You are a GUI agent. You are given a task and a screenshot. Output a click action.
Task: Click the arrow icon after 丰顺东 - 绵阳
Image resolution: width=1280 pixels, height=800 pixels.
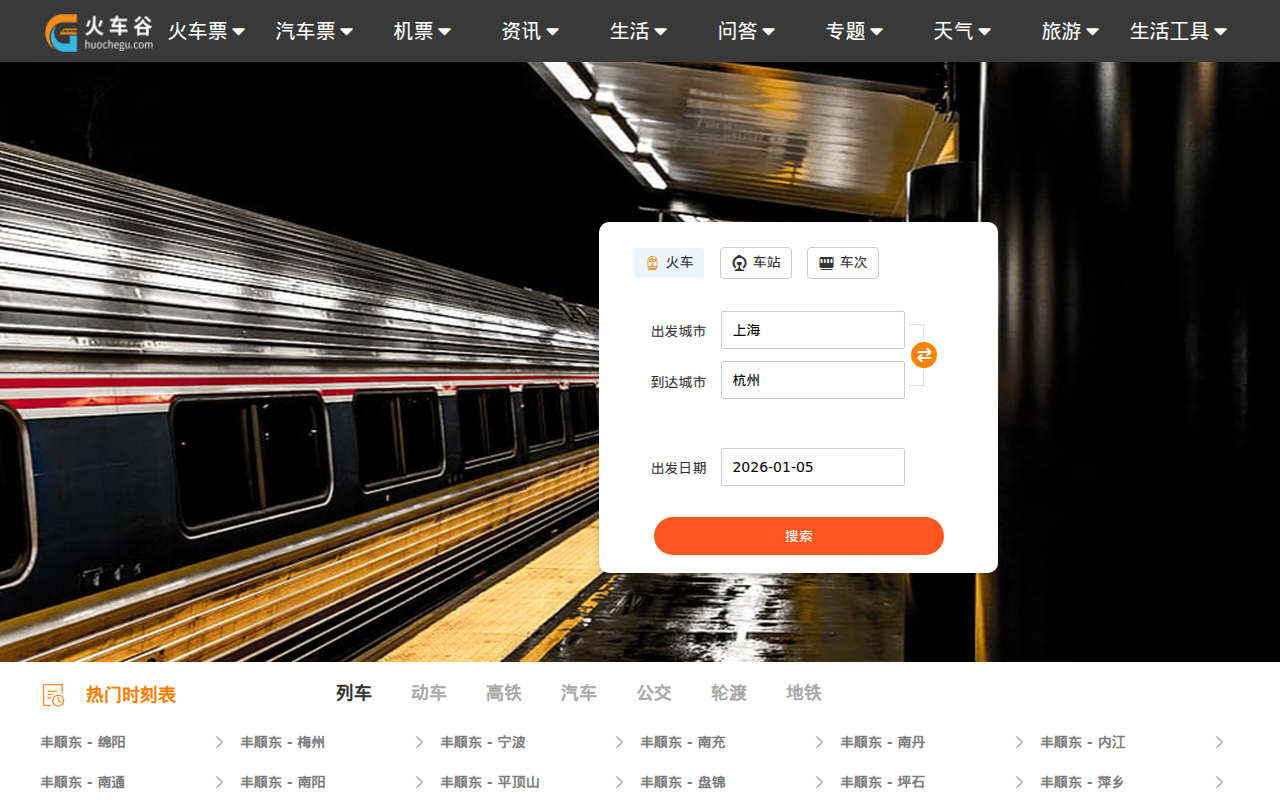pos(218,742)
